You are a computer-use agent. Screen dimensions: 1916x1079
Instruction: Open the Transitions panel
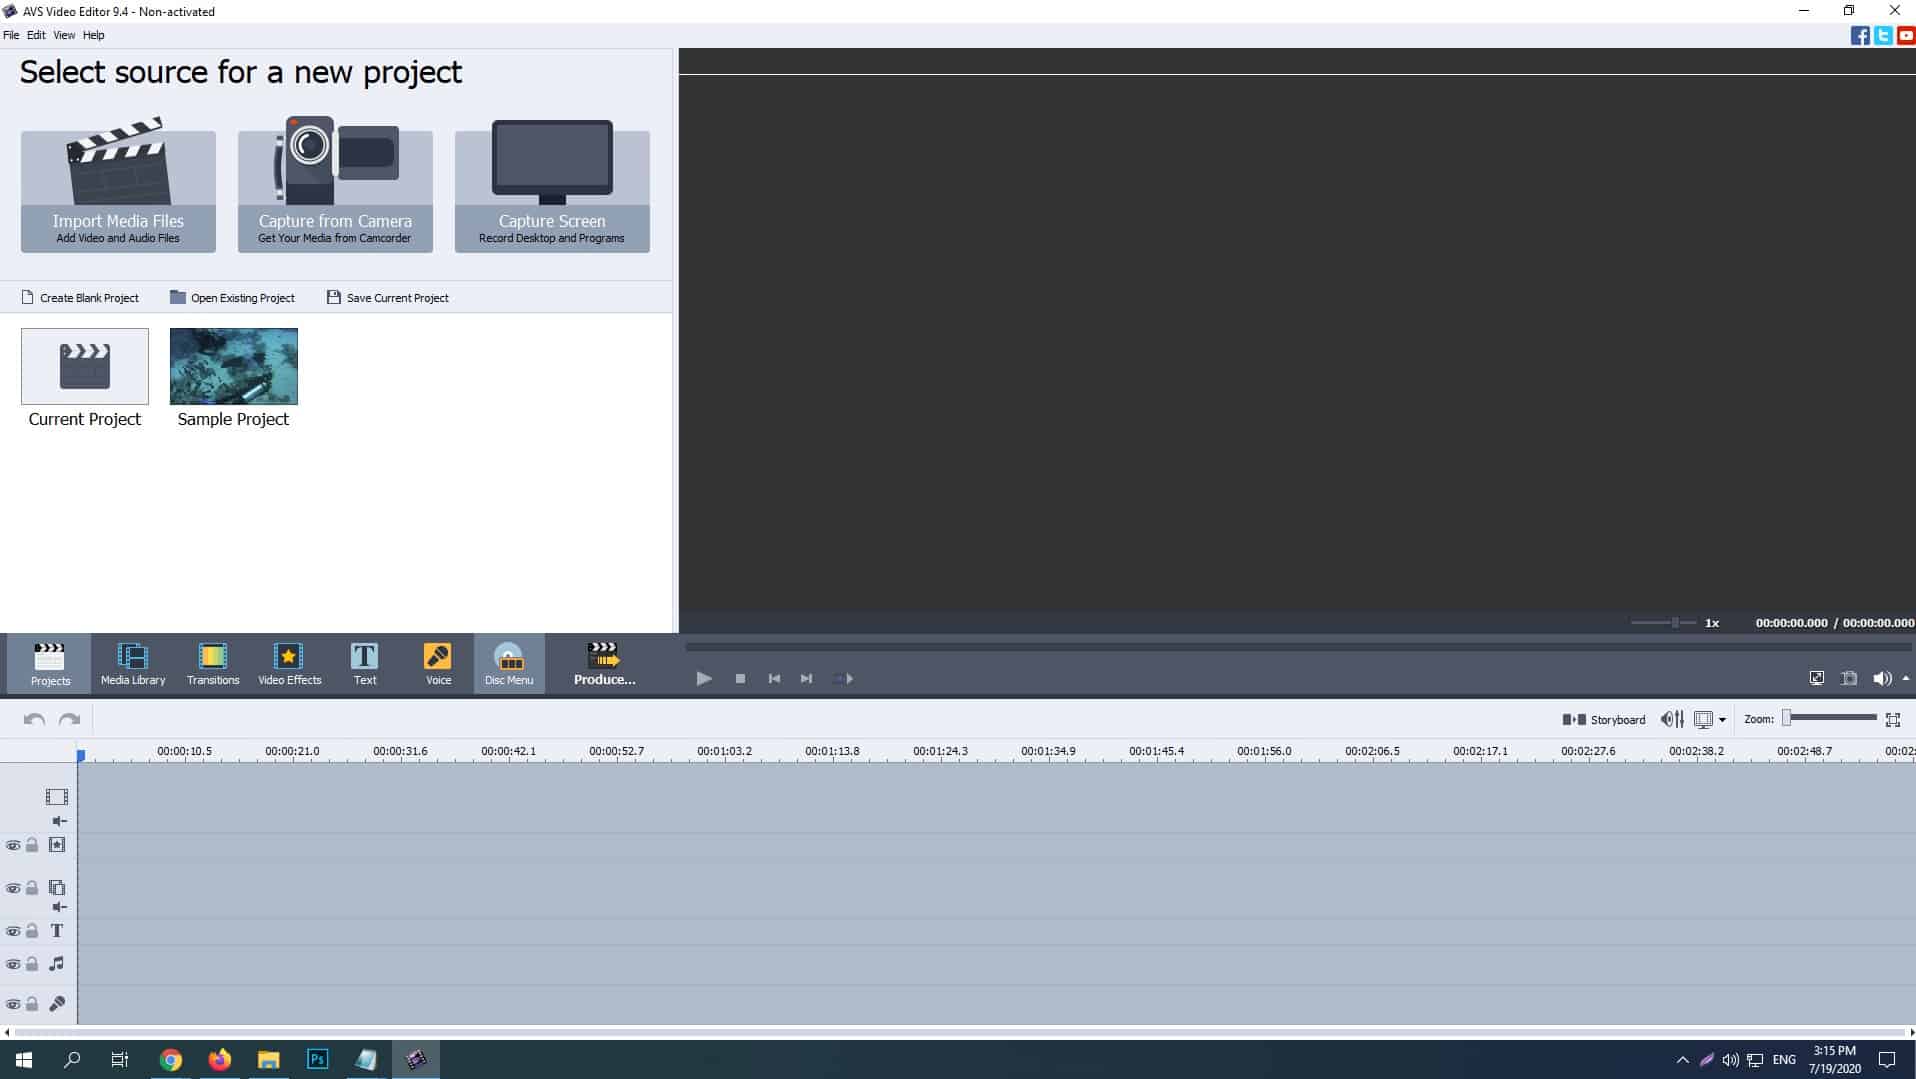tap(213, 663)
